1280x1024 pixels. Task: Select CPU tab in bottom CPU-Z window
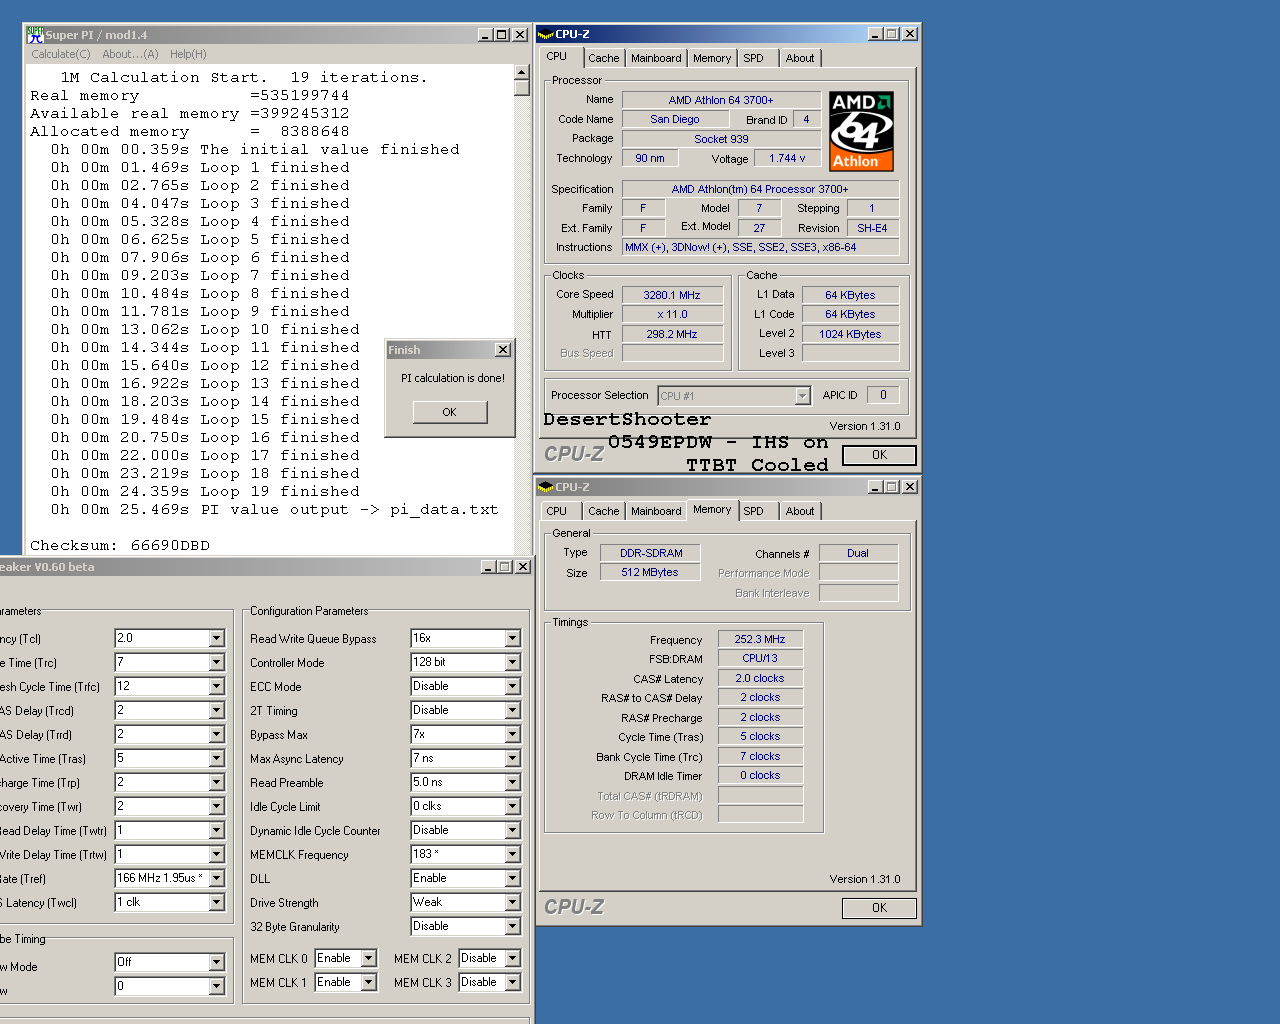(x=557, y=511)
